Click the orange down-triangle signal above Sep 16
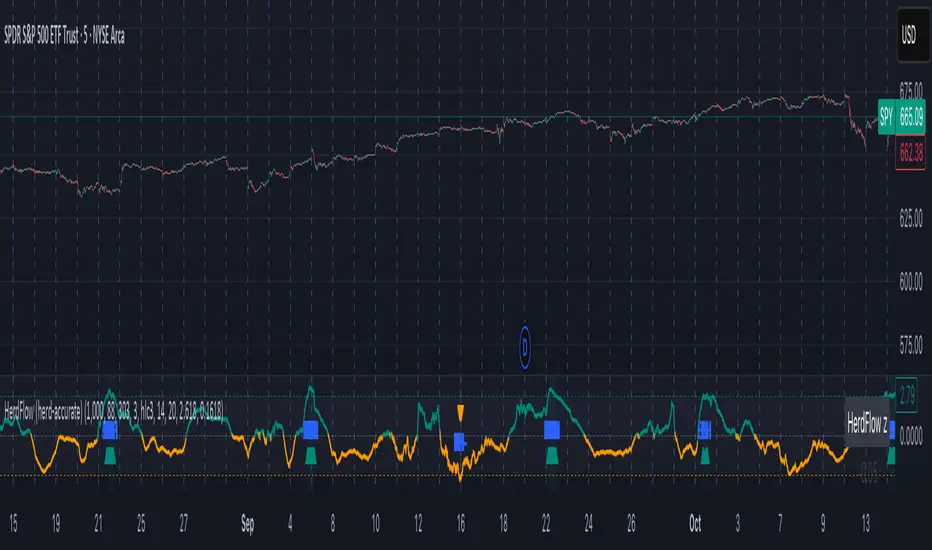The image size is (932, 550). [461, 412]
